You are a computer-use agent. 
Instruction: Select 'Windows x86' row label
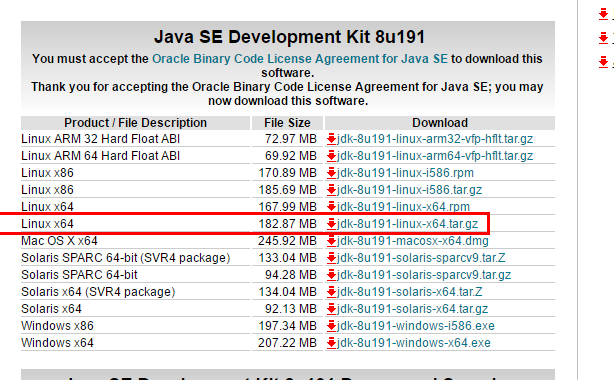coord(58,326)
